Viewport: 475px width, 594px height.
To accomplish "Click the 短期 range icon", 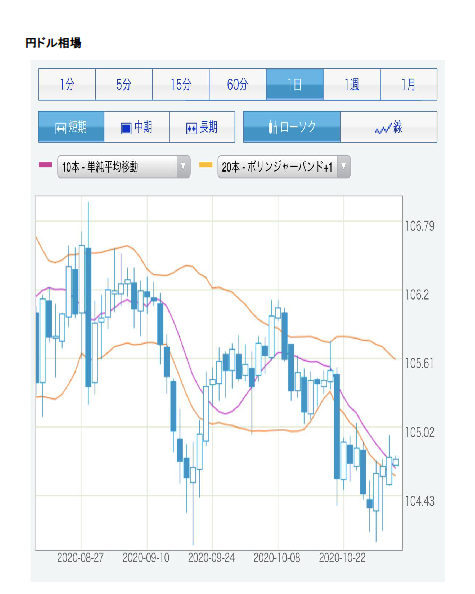I will tap(61, 128).
